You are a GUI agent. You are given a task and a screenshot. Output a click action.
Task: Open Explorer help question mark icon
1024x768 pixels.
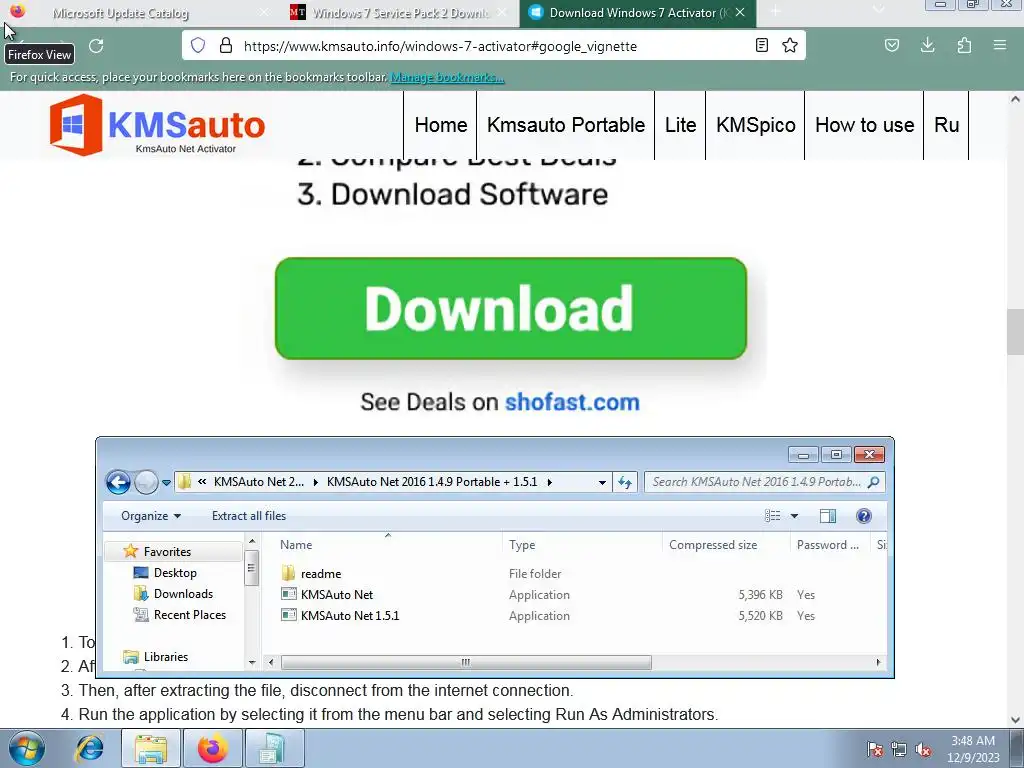tap(863, 516)
